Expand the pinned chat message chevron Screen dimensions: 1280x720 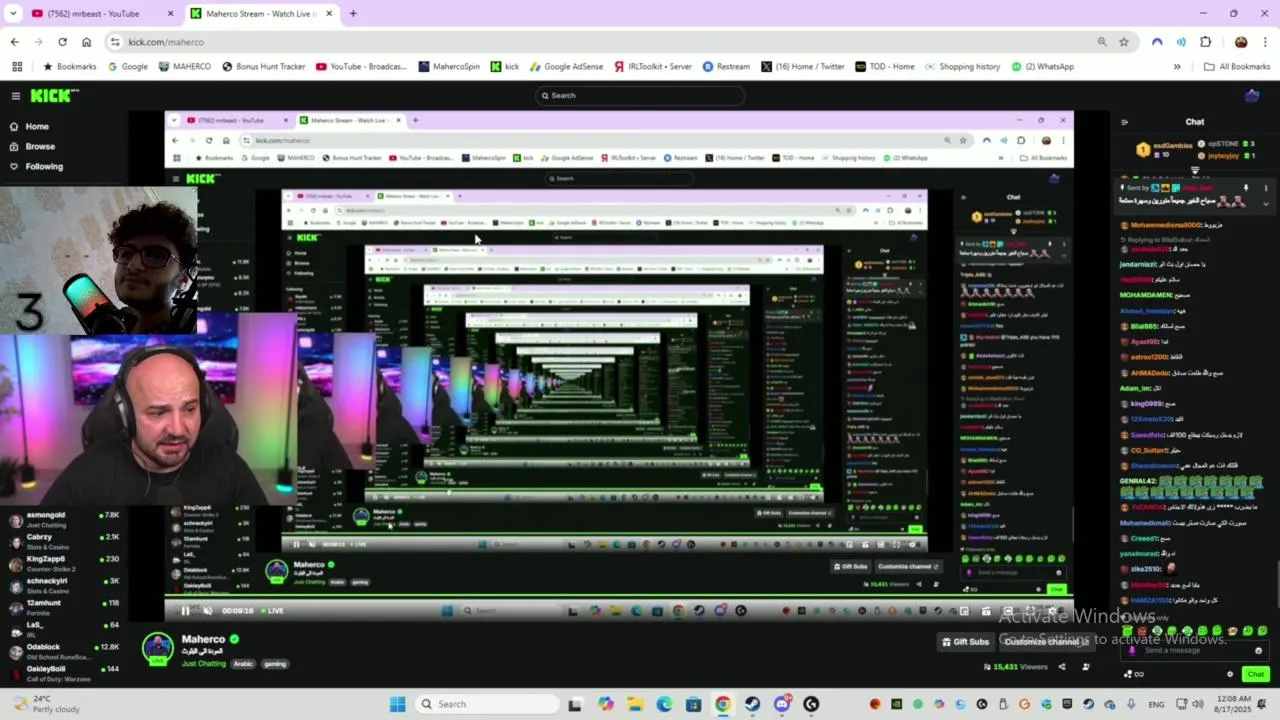[x=1265, y=203]
